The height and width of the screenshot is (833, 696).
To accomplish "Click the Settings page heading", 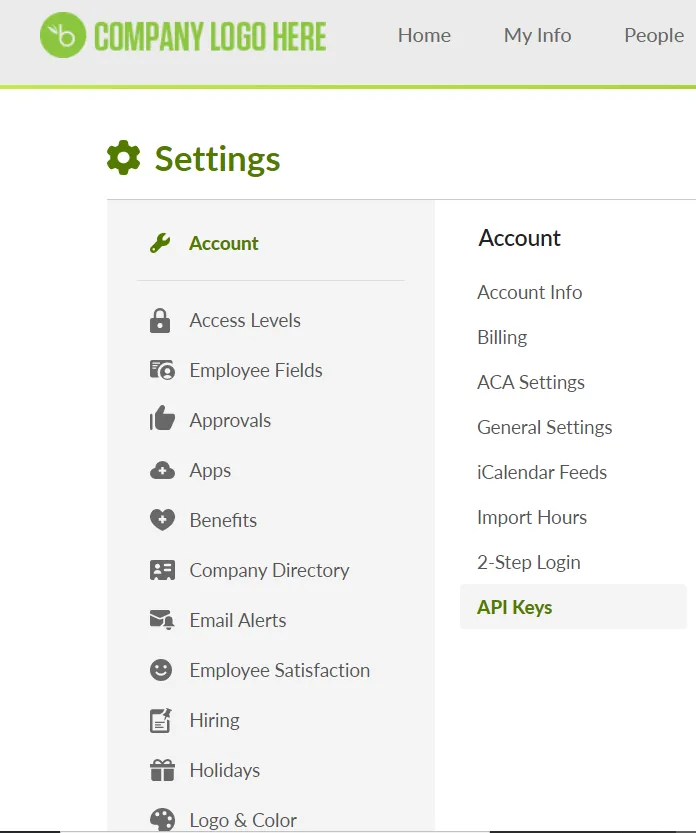I will [217, 159].
